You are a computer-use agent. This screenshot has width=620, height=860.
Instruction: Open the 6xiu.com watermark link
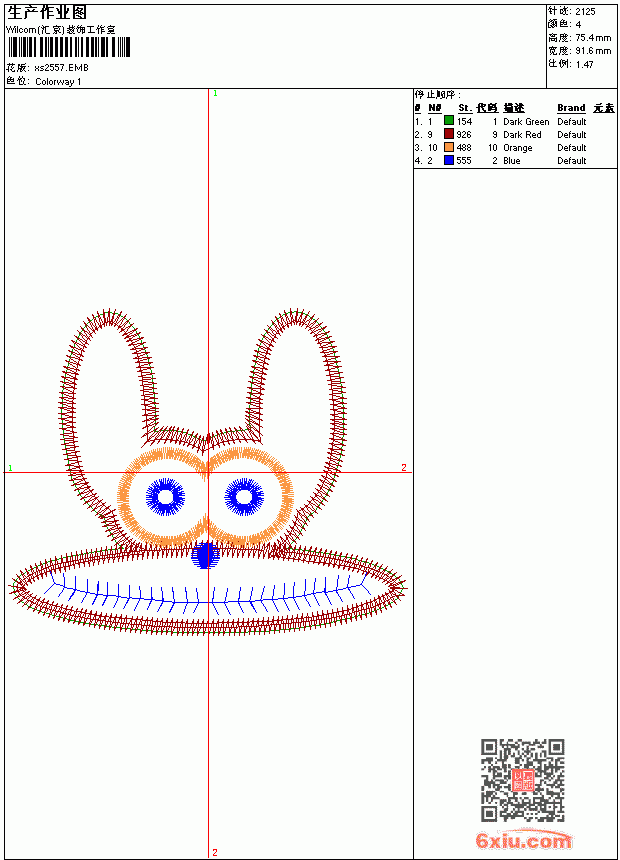524,840
